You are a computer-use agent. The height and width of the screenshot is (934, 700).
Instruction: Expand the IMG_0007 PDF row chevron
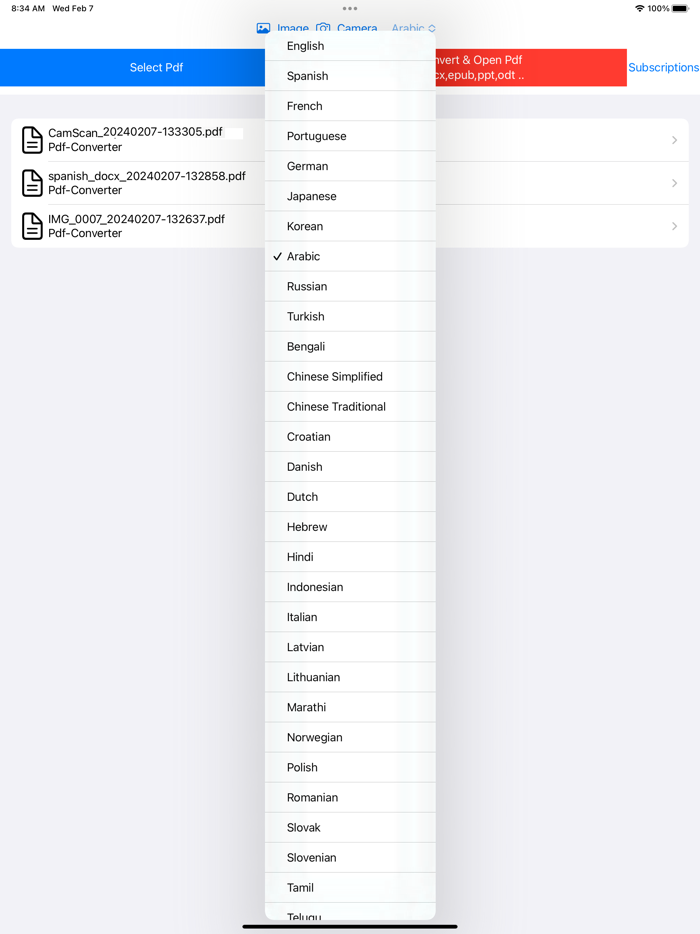[674, 226]
